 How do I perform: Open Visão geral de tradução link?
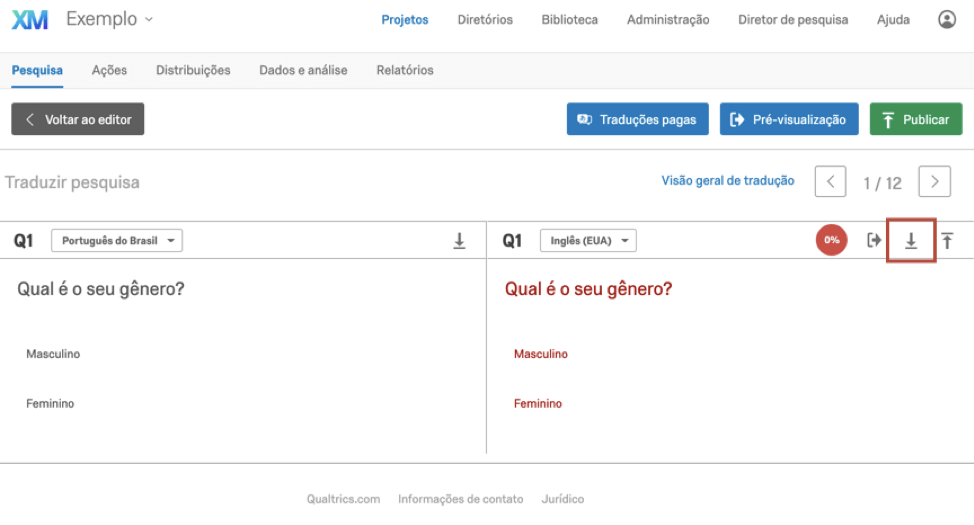727,181
